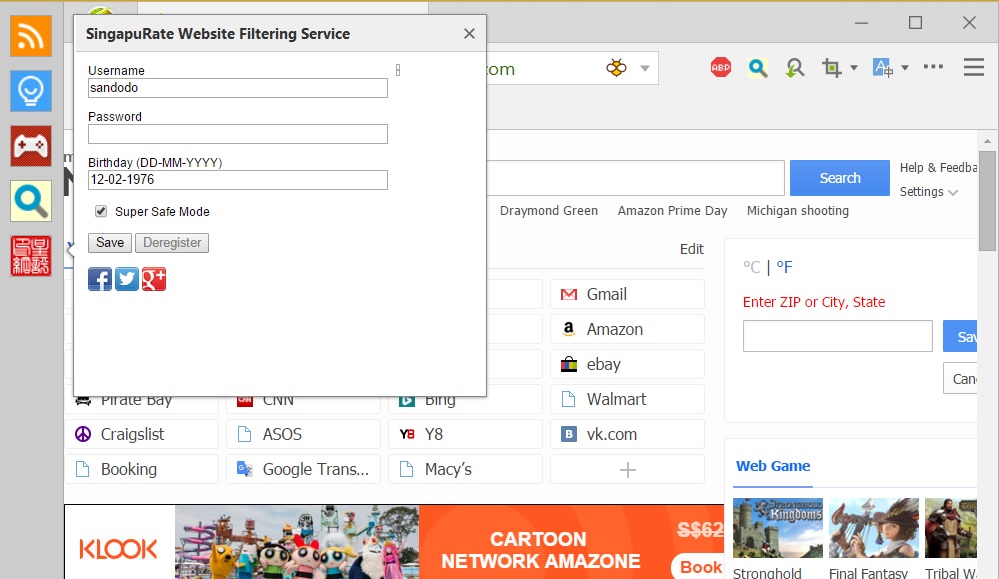The height and width of the screenshot is (579, 999).
Task: Click Edit for the shortcut tiles
Action: coord(691,249)
